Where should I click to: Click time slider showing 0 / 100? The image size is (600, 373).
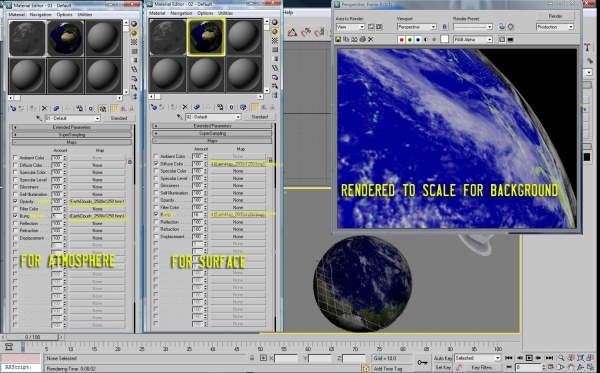point(33,337)
